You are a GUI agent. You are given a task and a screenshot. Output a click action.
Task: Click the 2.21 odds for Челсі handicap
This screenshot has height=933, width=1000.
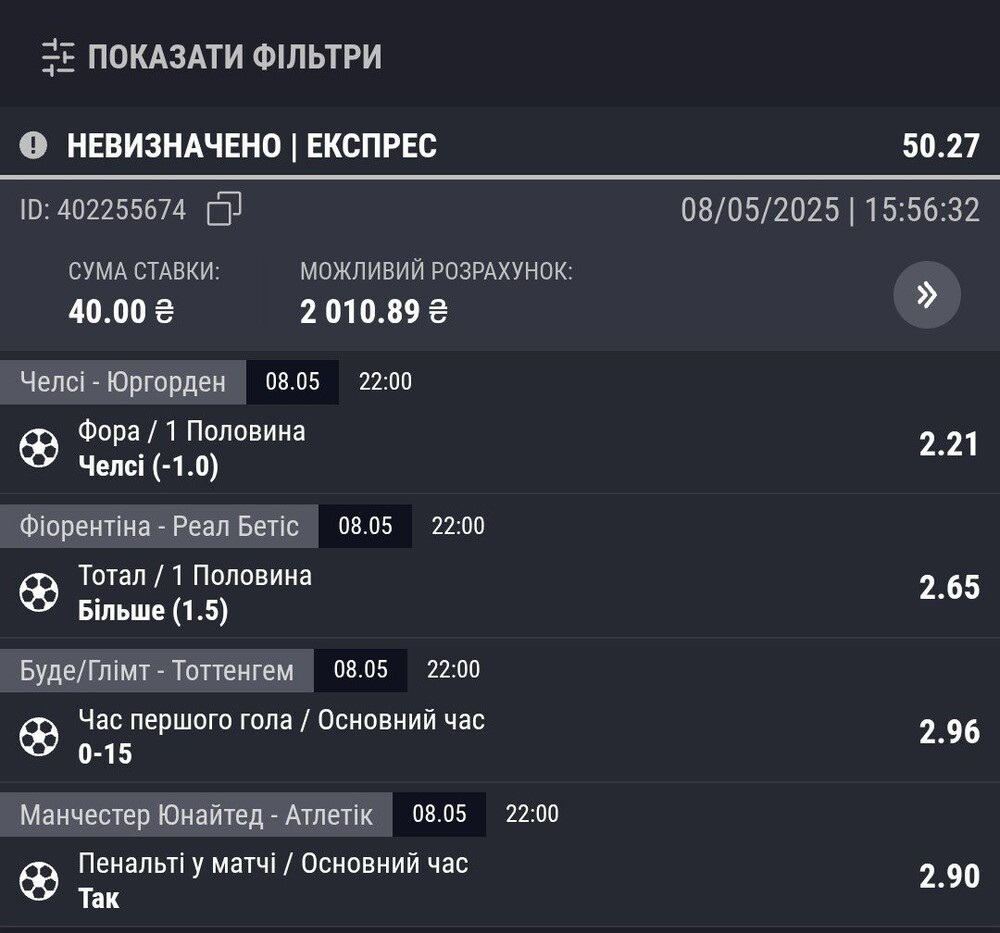tap(948, 444)
